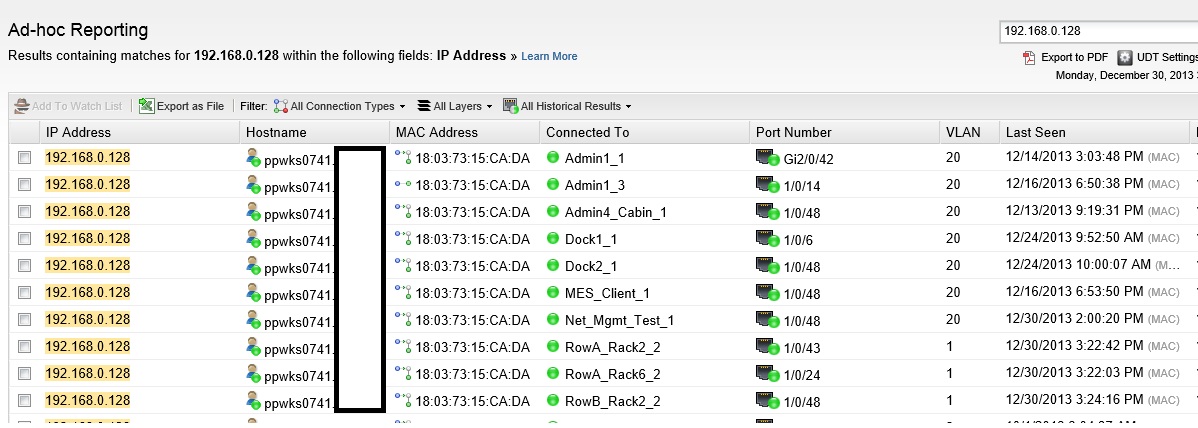The width and height of the screenshot is (1198, 428).
Task: Check the box for RowA_Rack6_2 row
Action: 24,374
